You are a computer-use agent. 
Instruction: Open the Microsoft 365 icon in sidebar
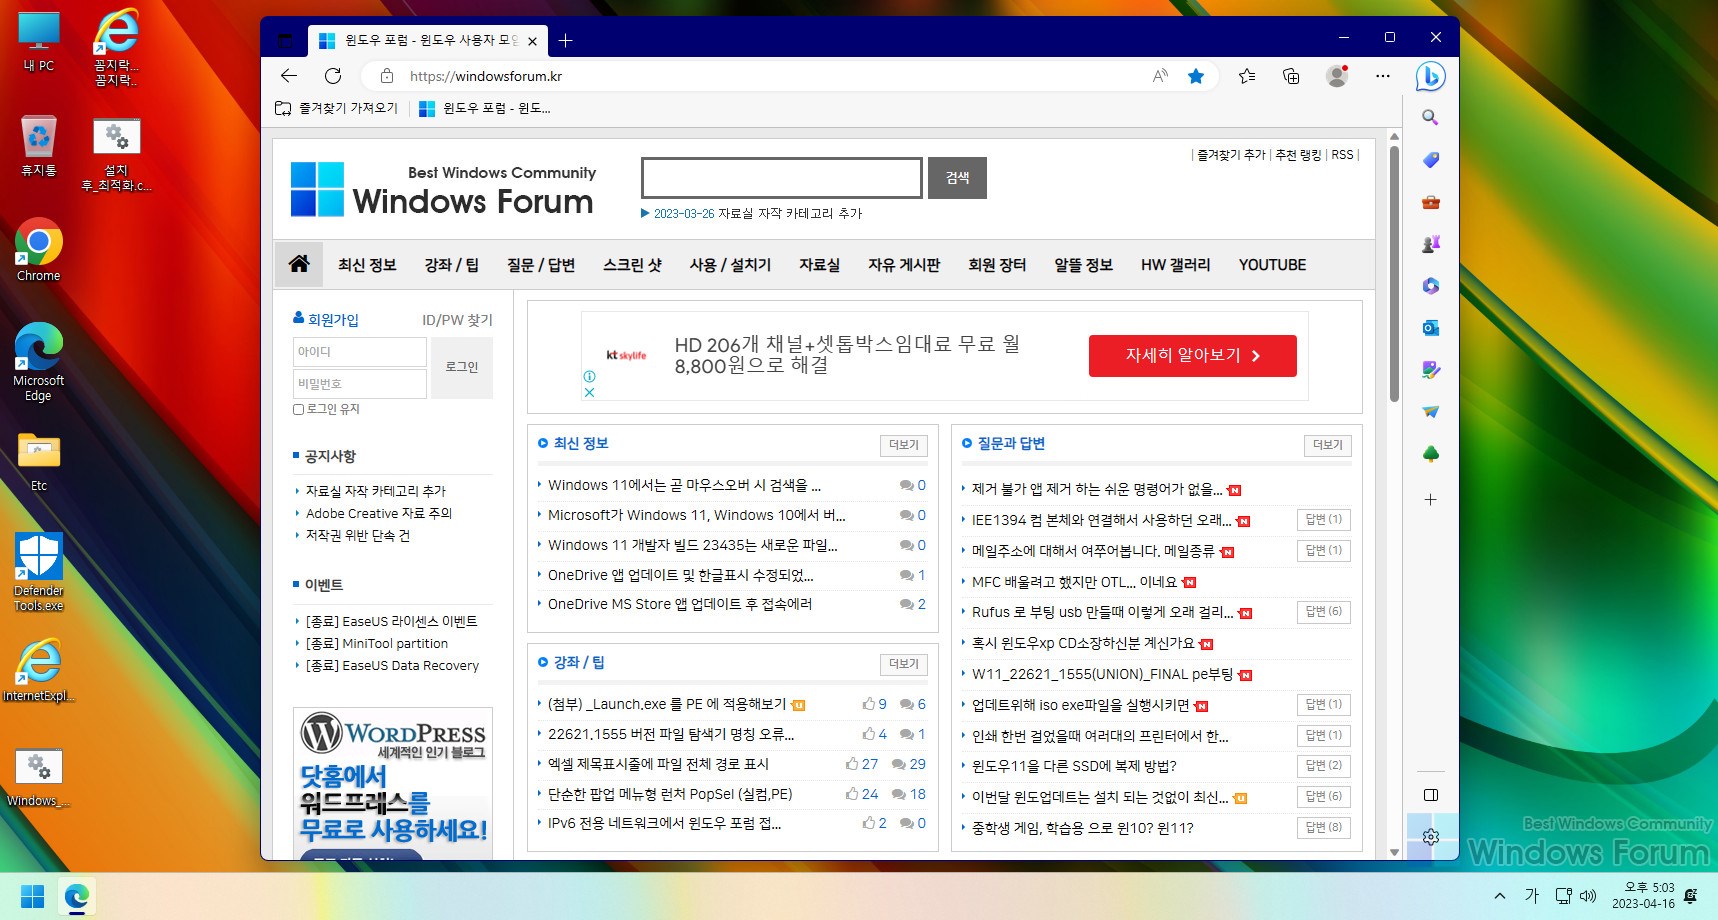(x=1431, y=286)
